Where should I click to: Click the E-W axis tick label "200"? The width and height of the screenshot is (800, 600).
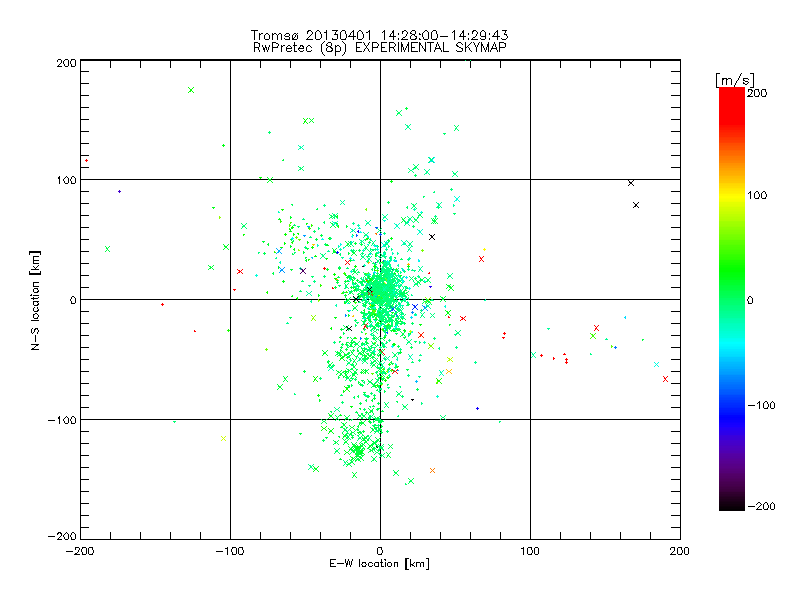pos(680,551)
